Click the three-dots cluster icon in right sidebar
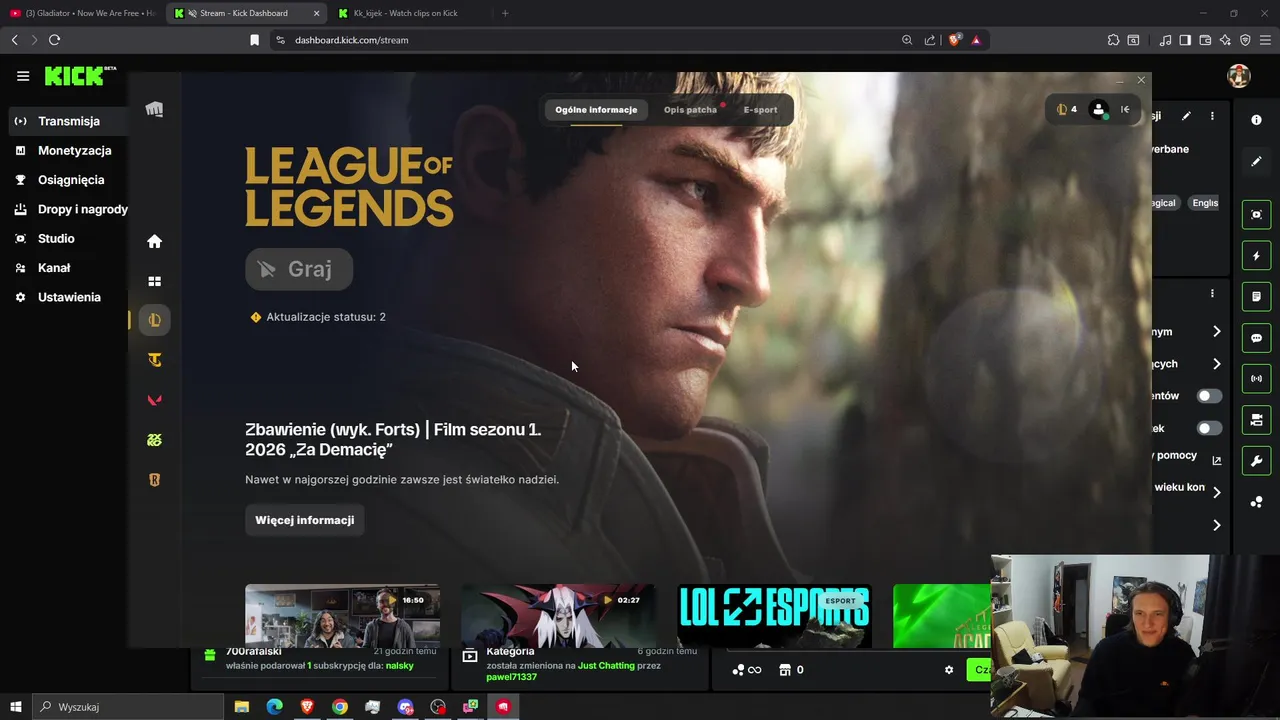 point(1256,502)
